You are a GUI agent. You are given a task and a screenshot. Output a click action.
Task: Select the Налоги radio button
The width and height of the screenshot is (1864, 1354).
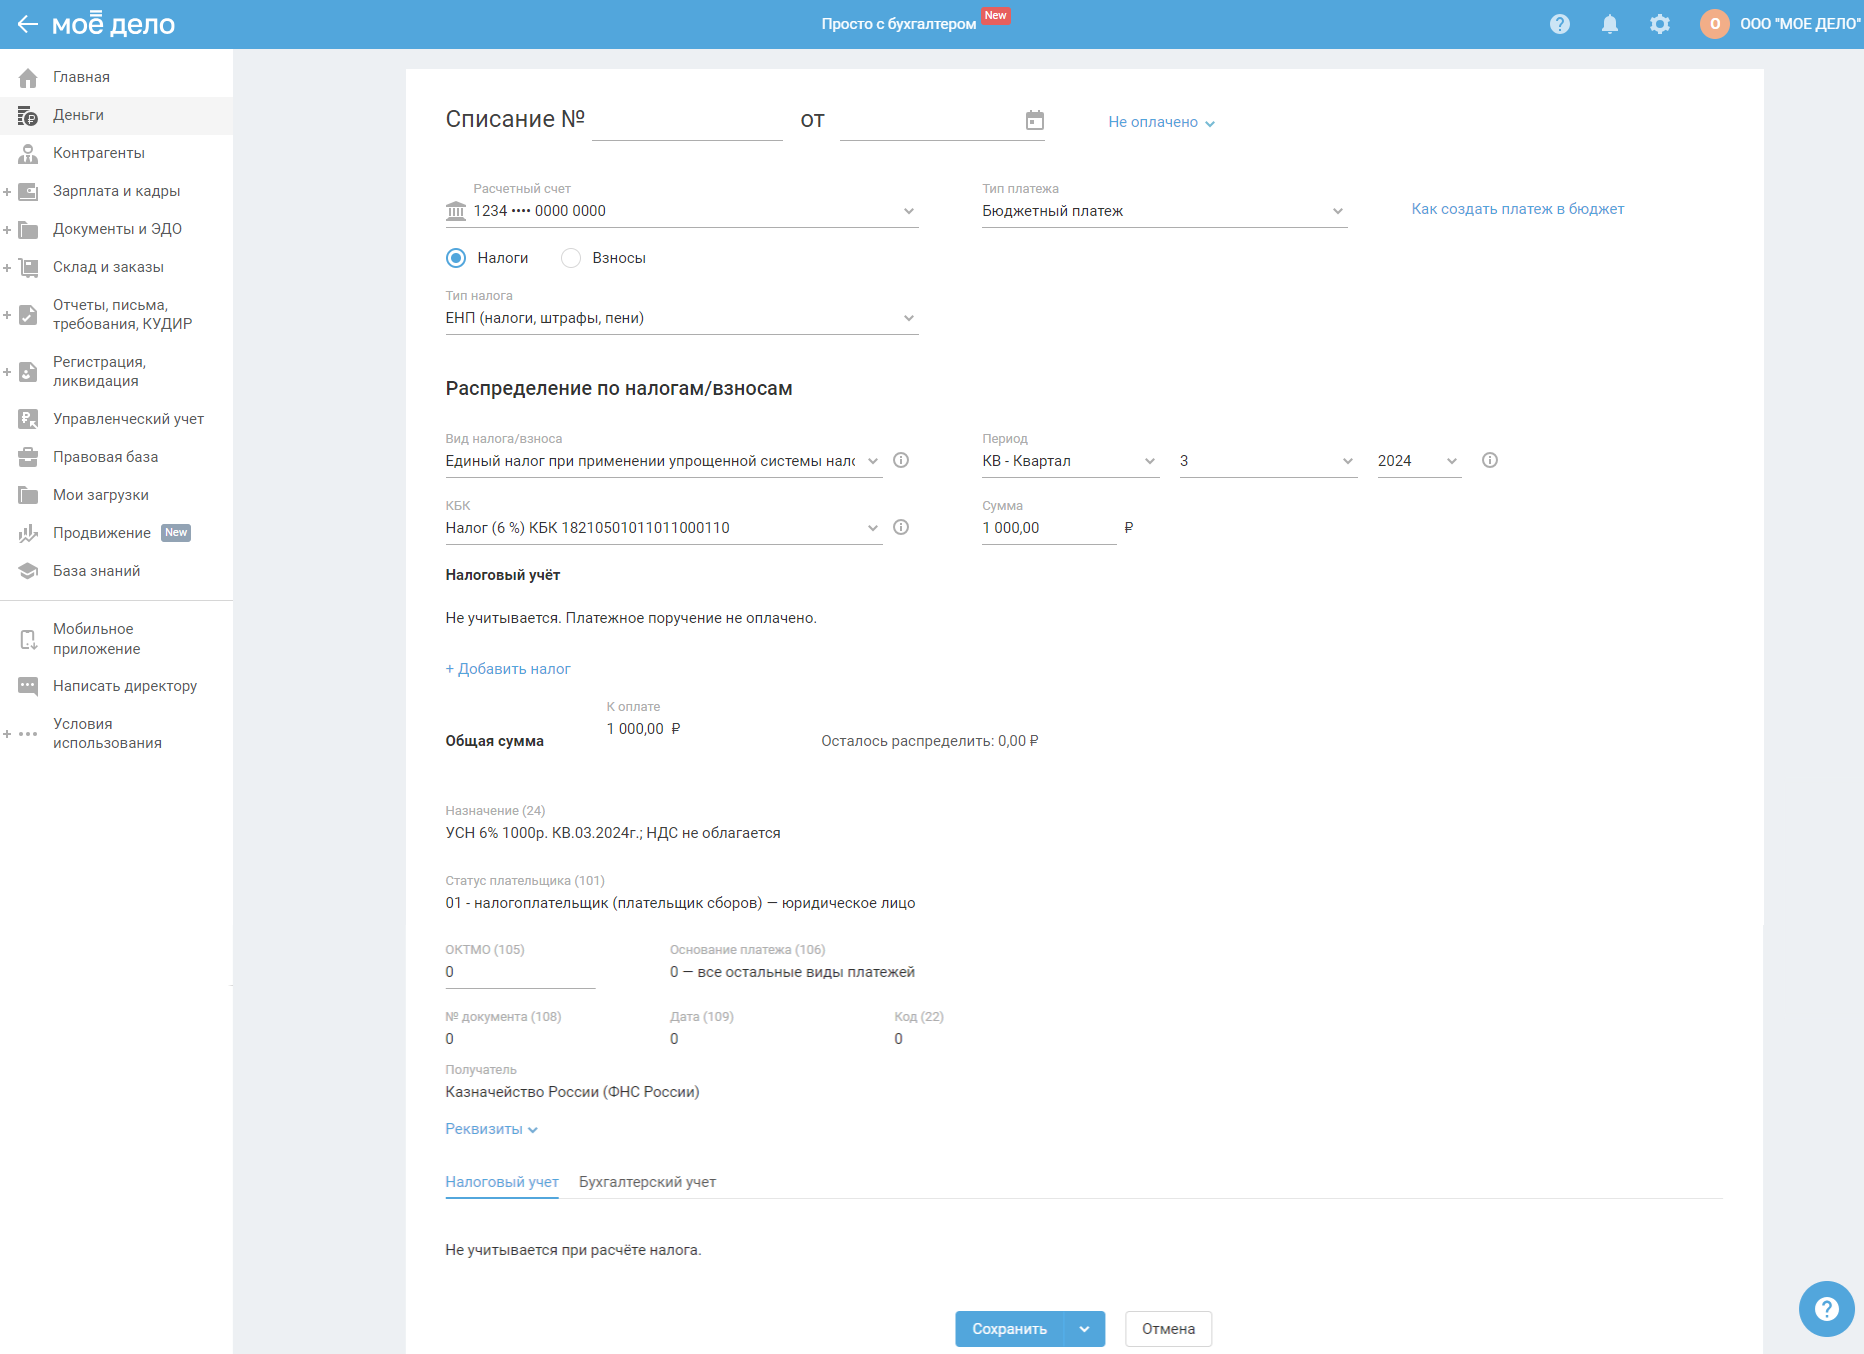point(456,258)
